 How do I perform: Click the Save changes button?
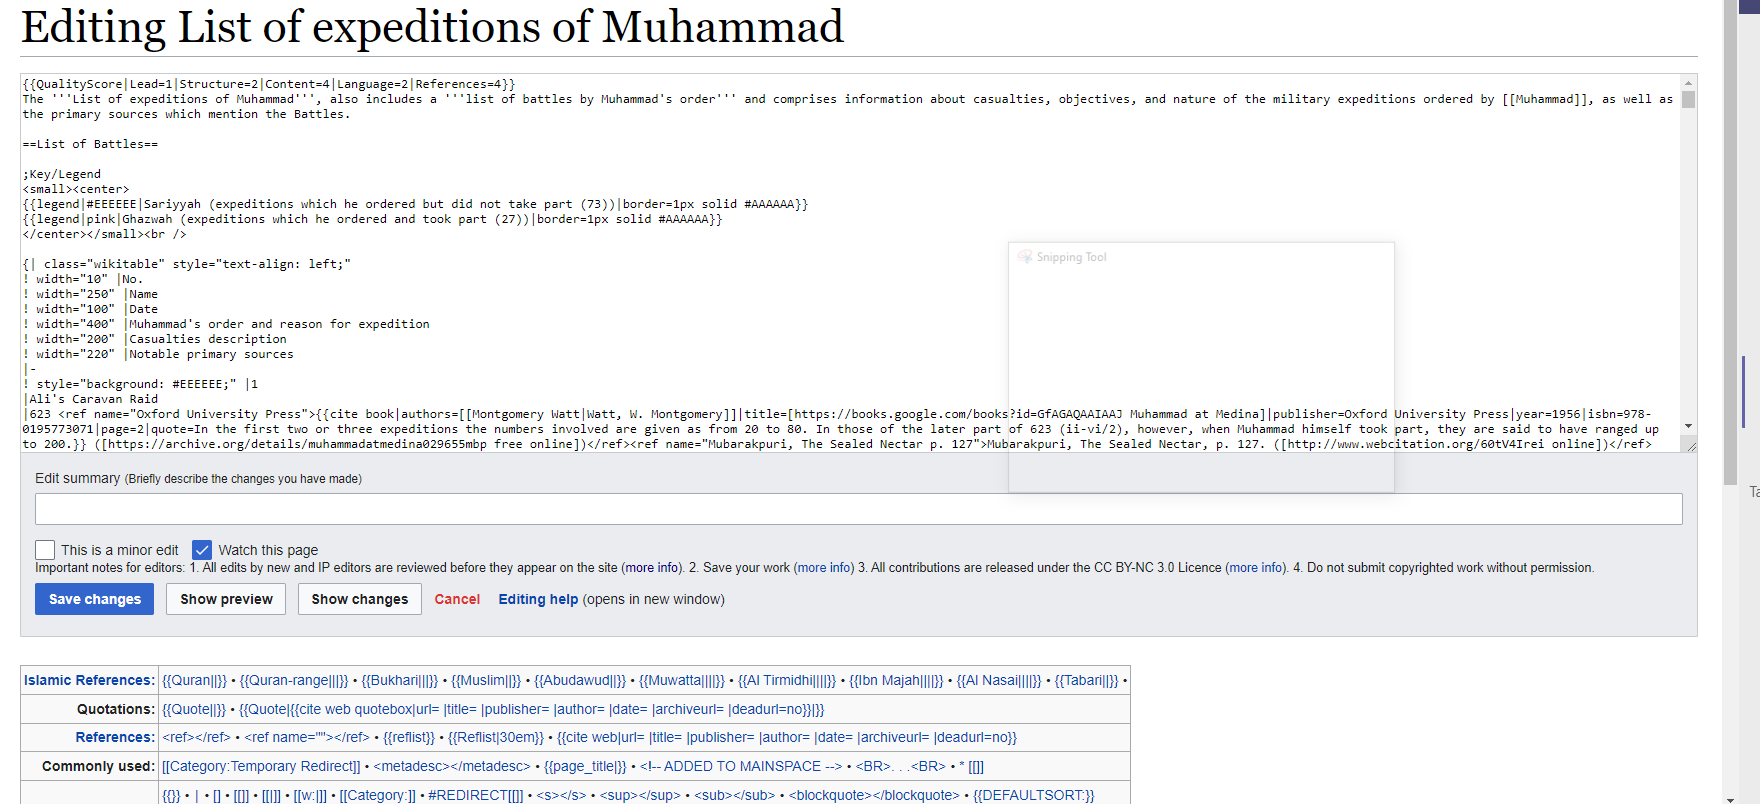(95, 599)
